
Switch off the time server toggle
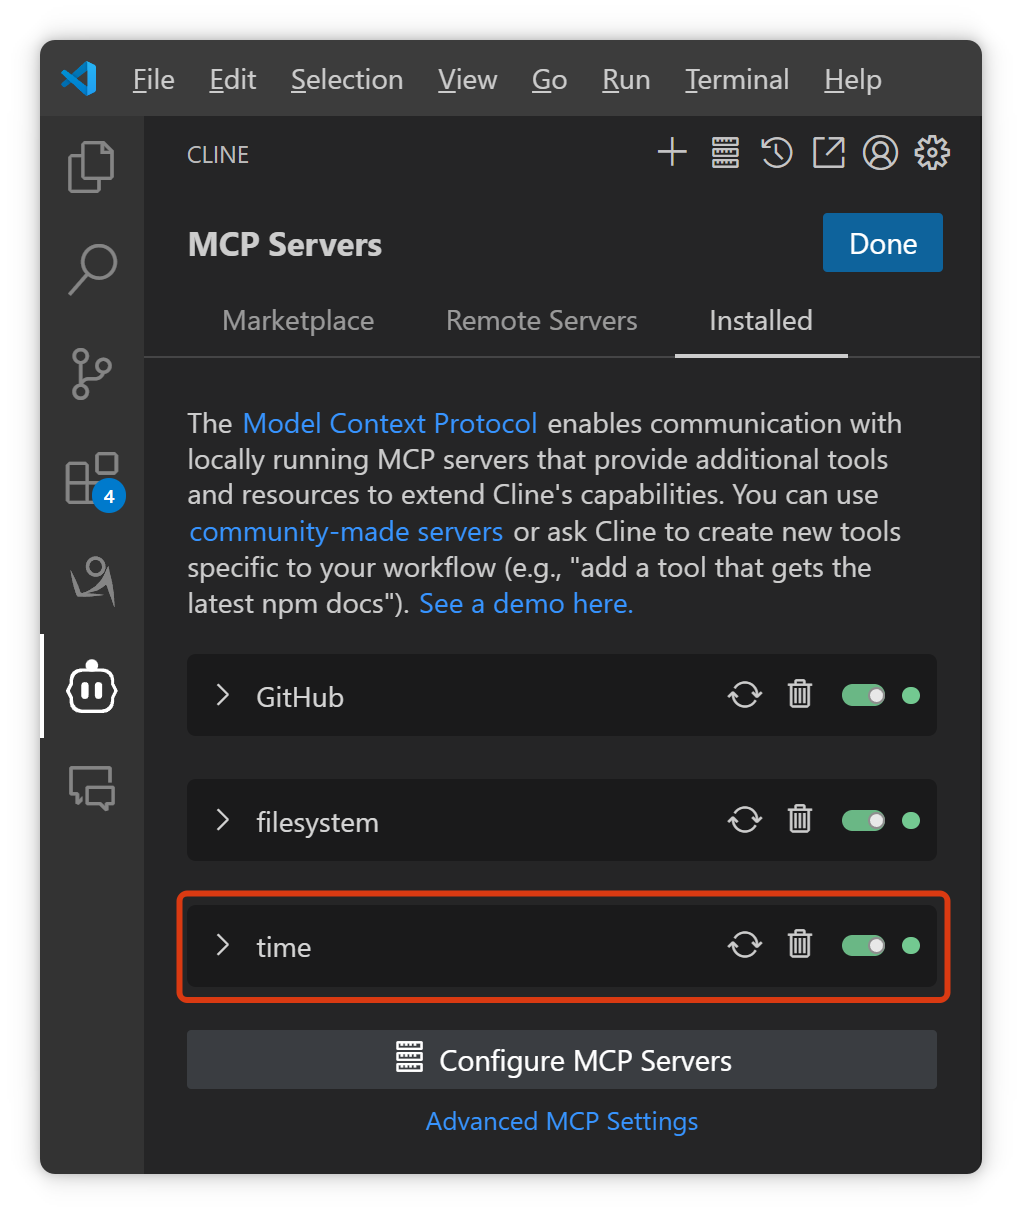click(x=863, y=945)
